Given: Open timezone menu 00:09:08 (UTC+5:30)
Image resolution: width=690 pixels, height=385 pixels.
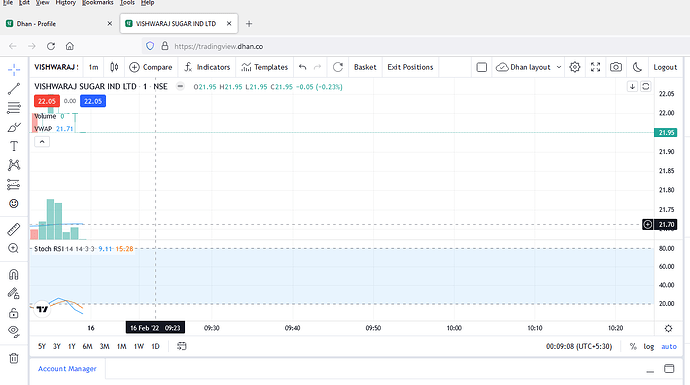Looking at the screenshot, I should [579, 346].
